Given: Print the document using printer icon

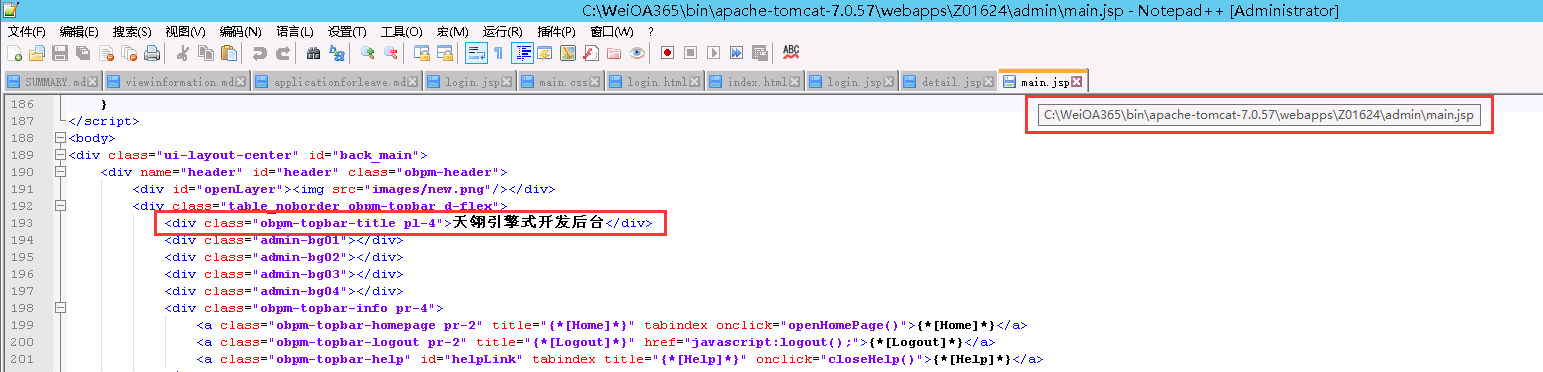Looking at the screenshot, I should 152,53.
